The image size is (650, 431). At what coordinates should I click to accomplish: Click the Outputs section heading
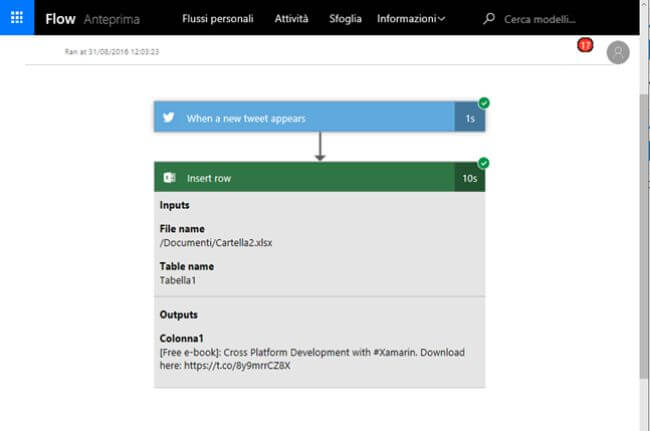[179, 315]
